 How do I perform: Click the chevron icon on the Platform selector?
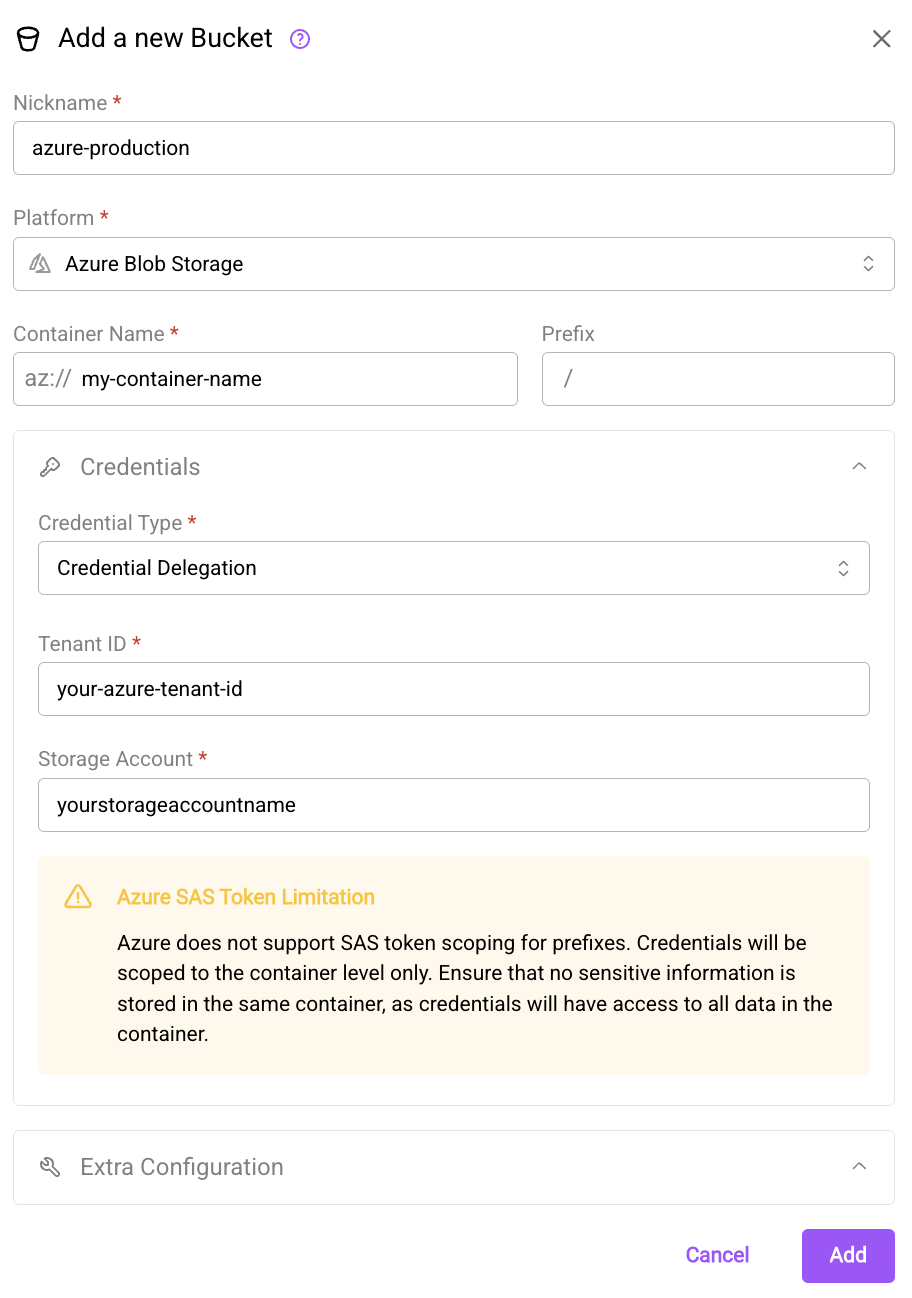coord(869,263)
